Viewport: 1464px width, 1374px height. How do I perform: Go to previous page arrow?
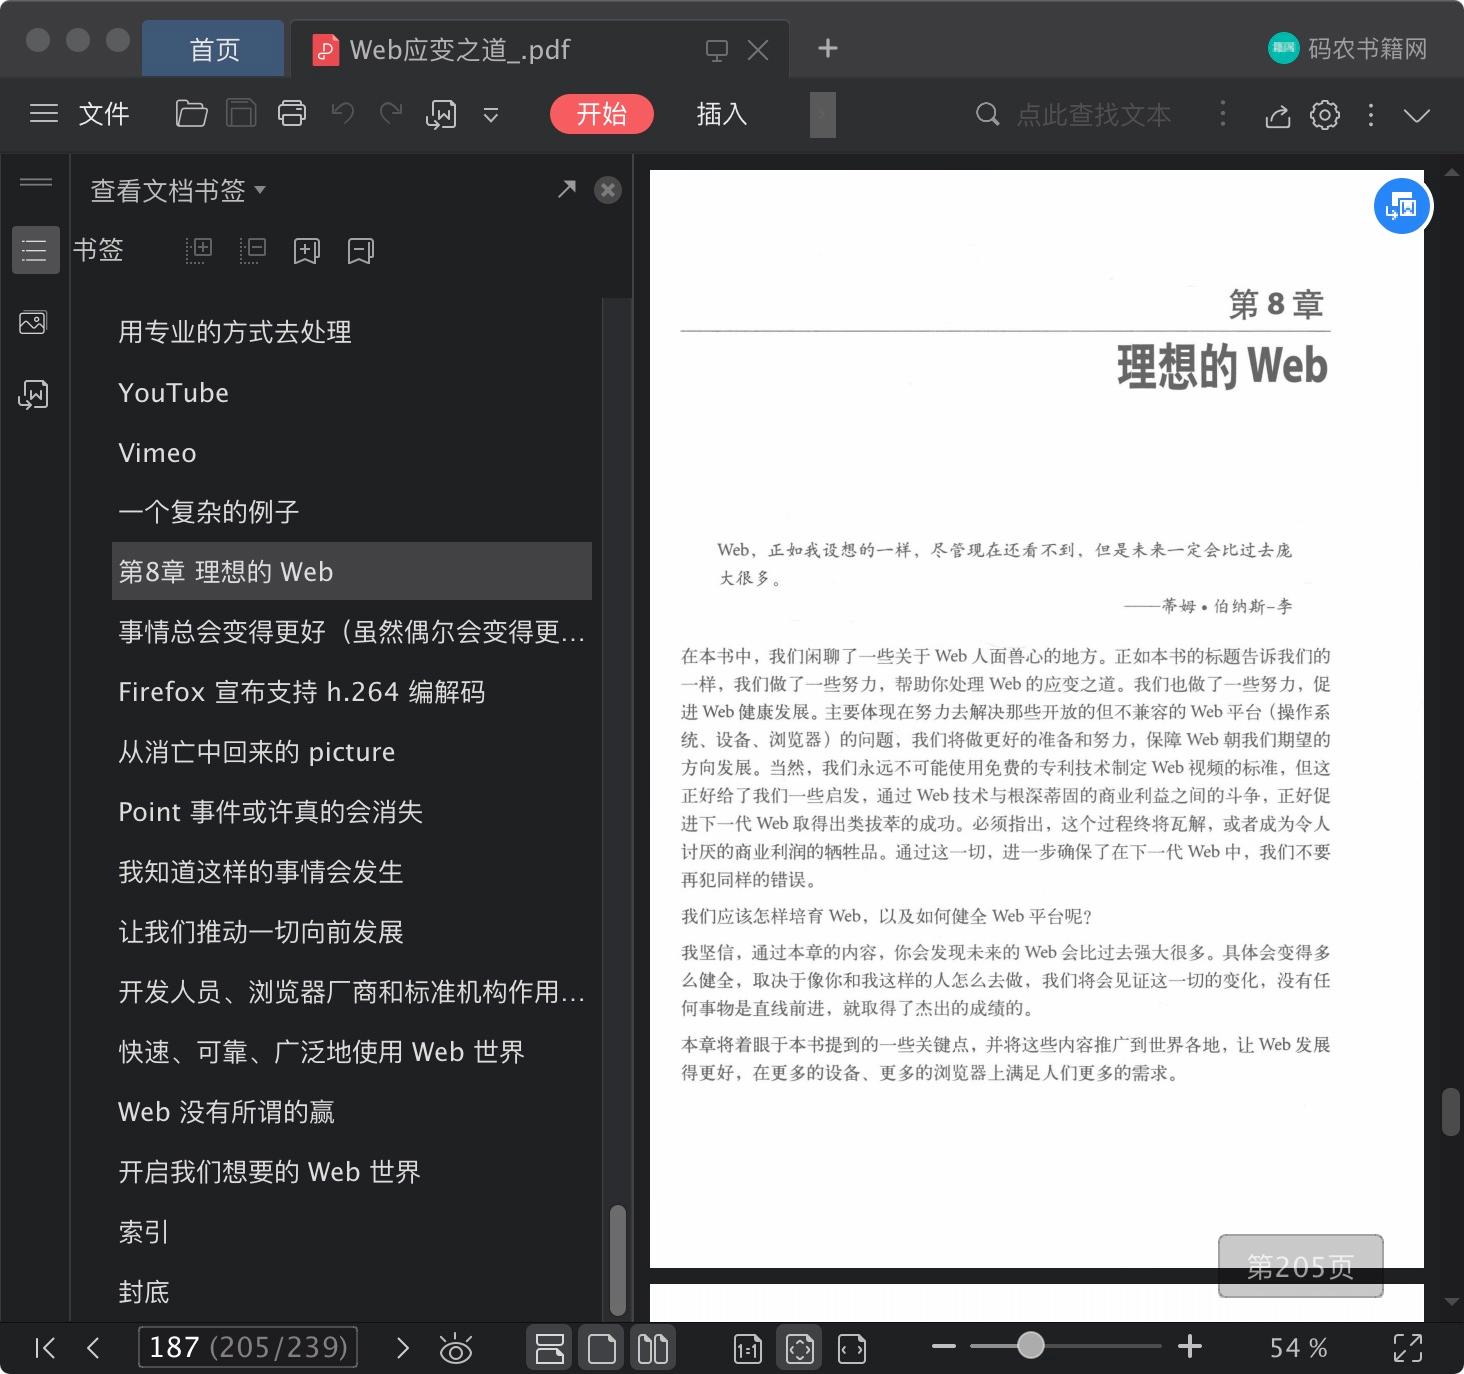tap(93, 1348)
